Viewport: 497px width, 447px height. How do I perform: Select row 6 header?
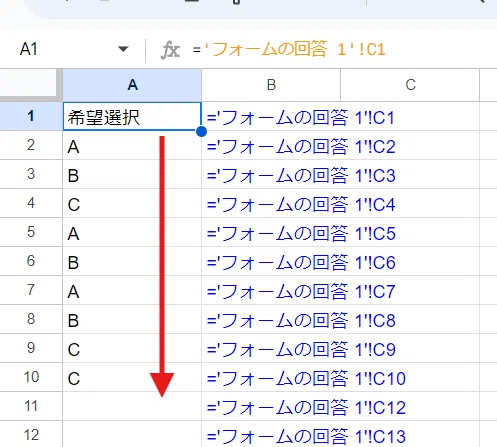[x=31, y=261]
